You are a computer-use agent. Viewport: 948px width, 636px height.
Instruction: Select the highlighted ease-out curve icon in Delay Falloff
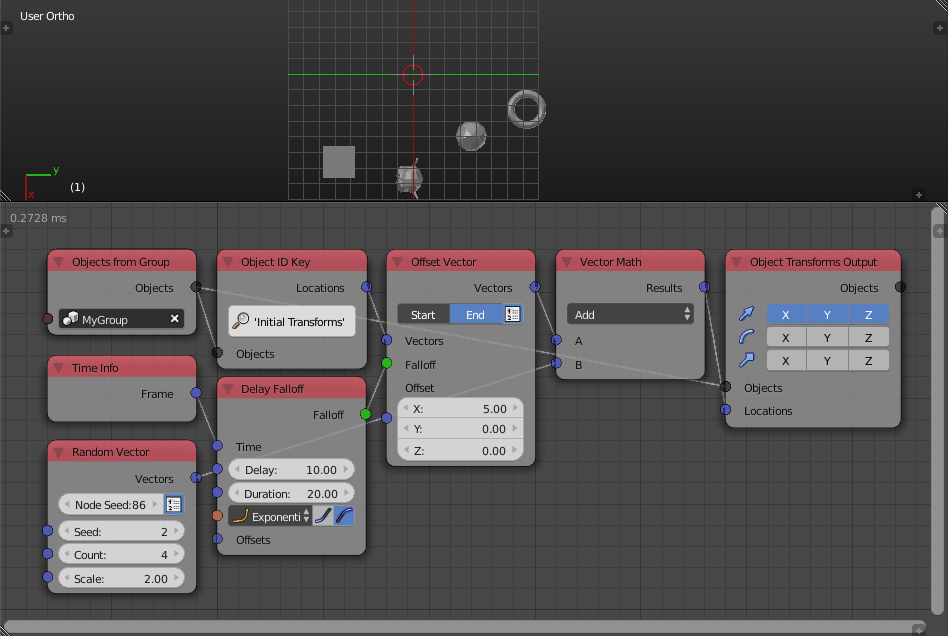pos(343,515)
